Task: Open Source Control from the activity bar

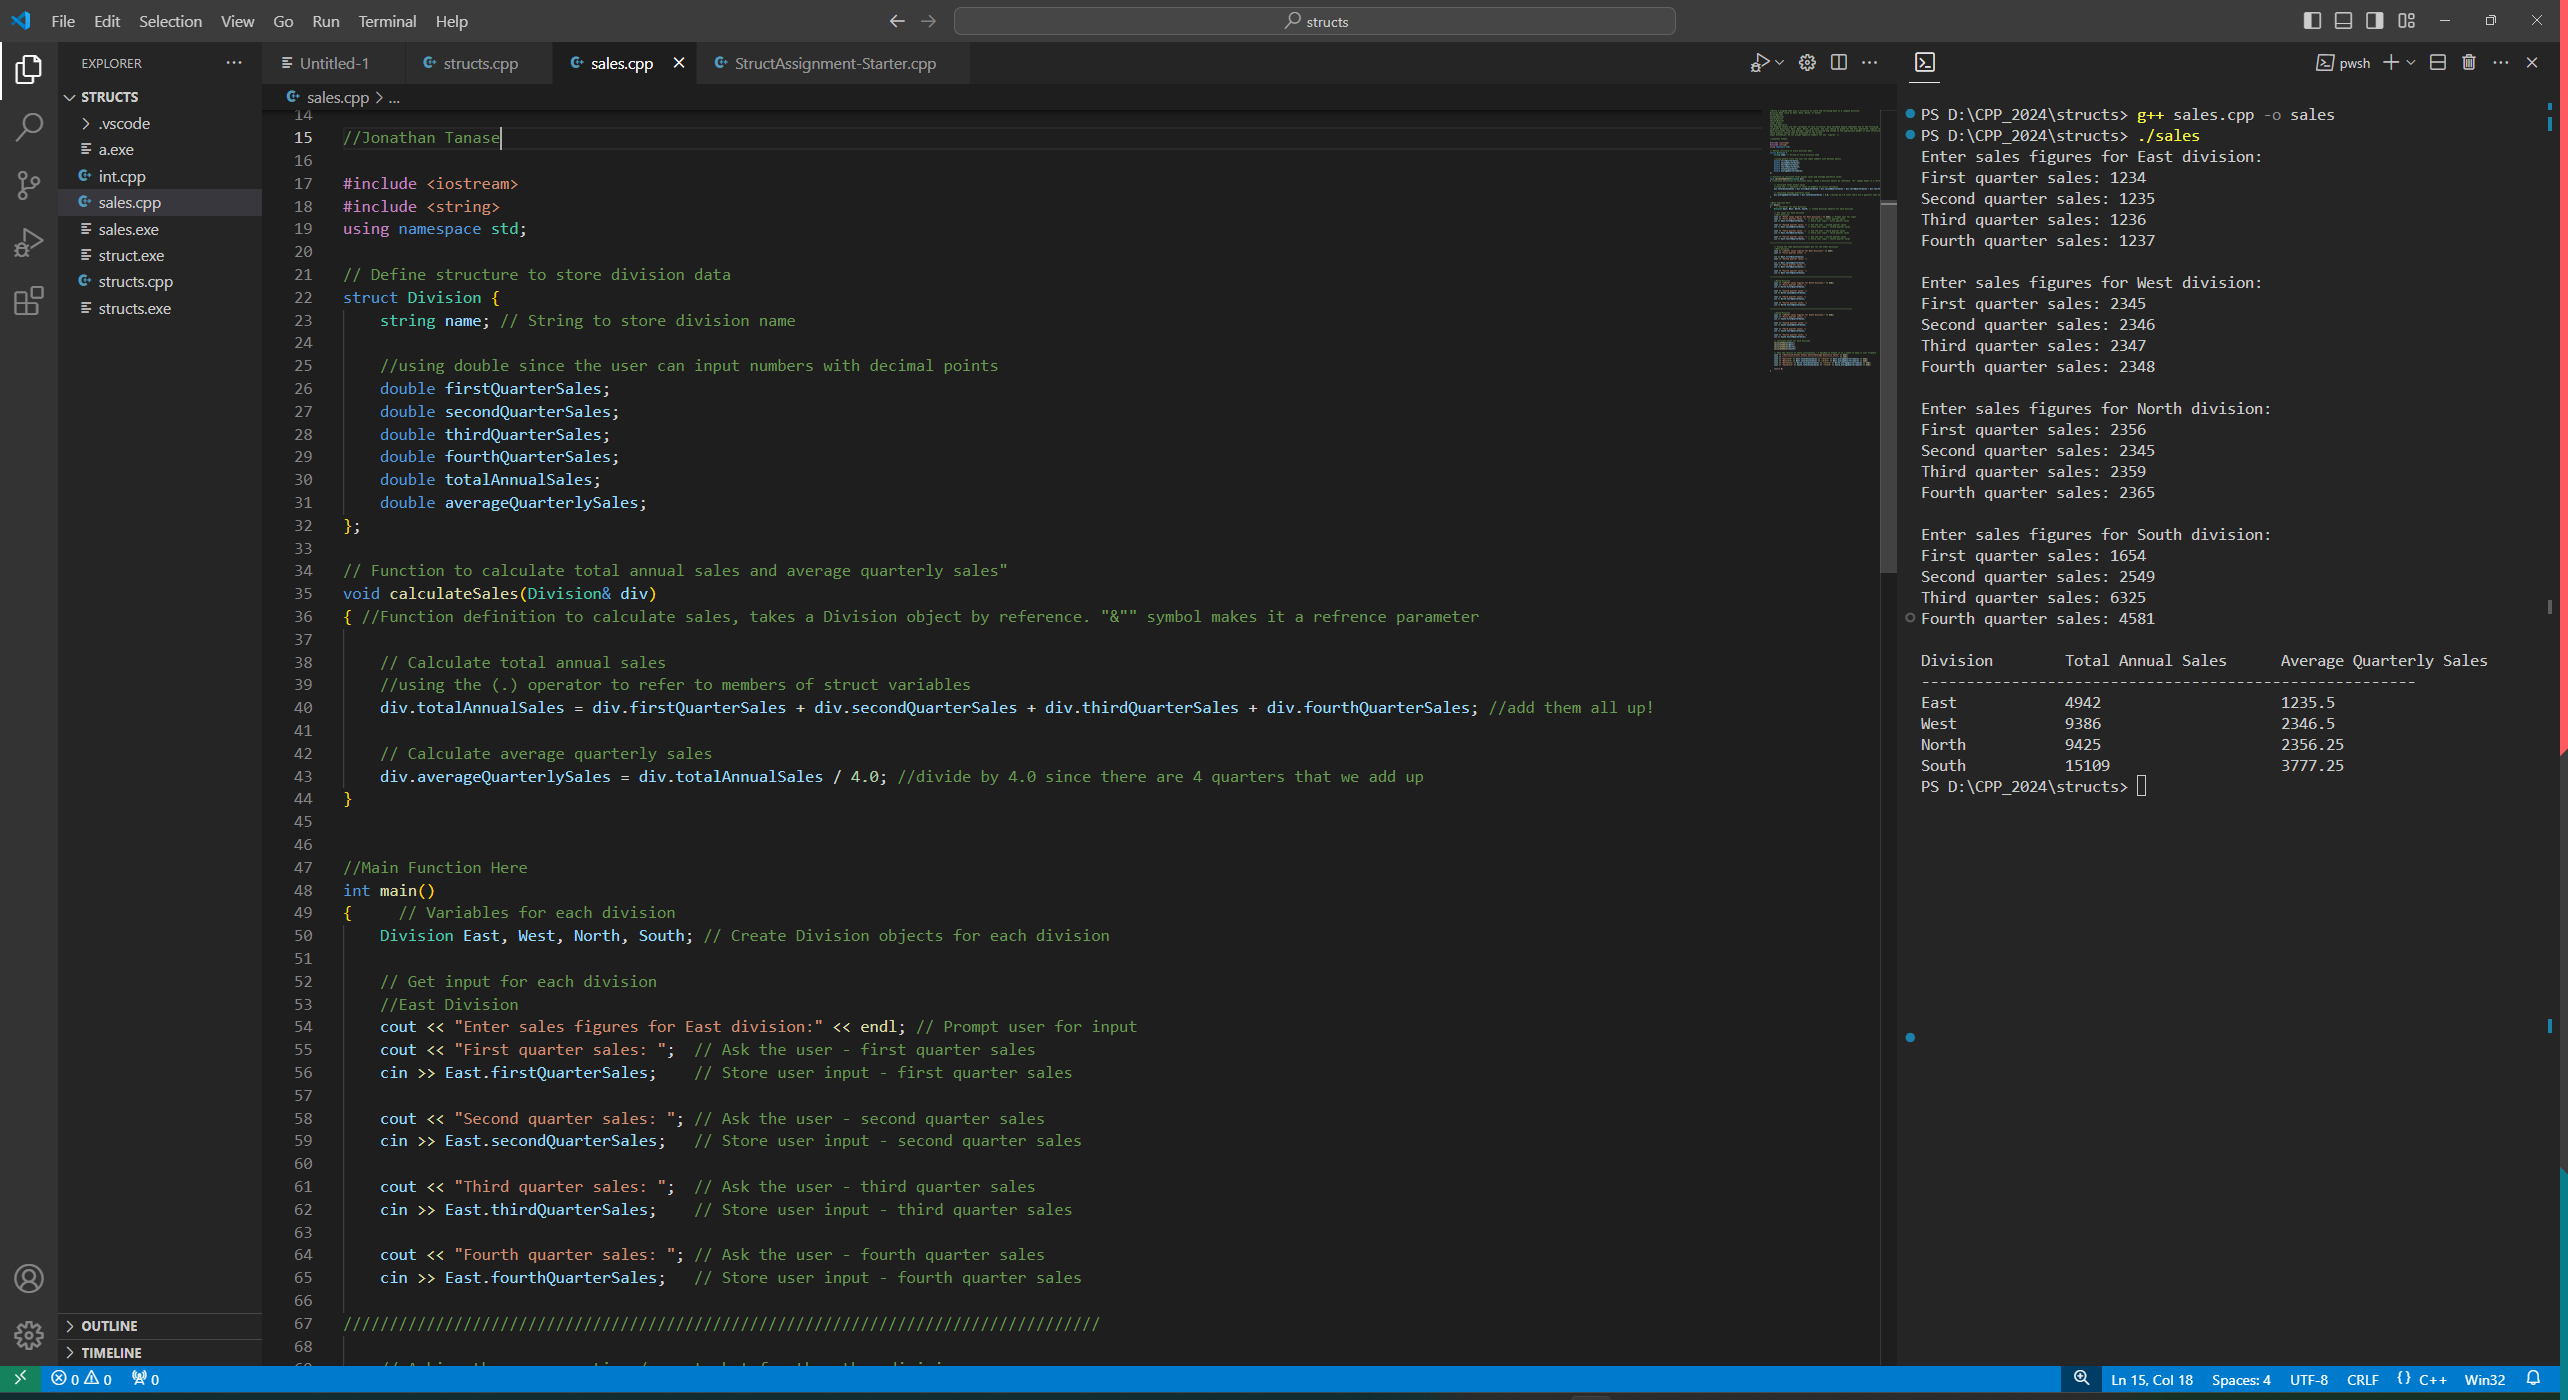Action: point(29,185)
